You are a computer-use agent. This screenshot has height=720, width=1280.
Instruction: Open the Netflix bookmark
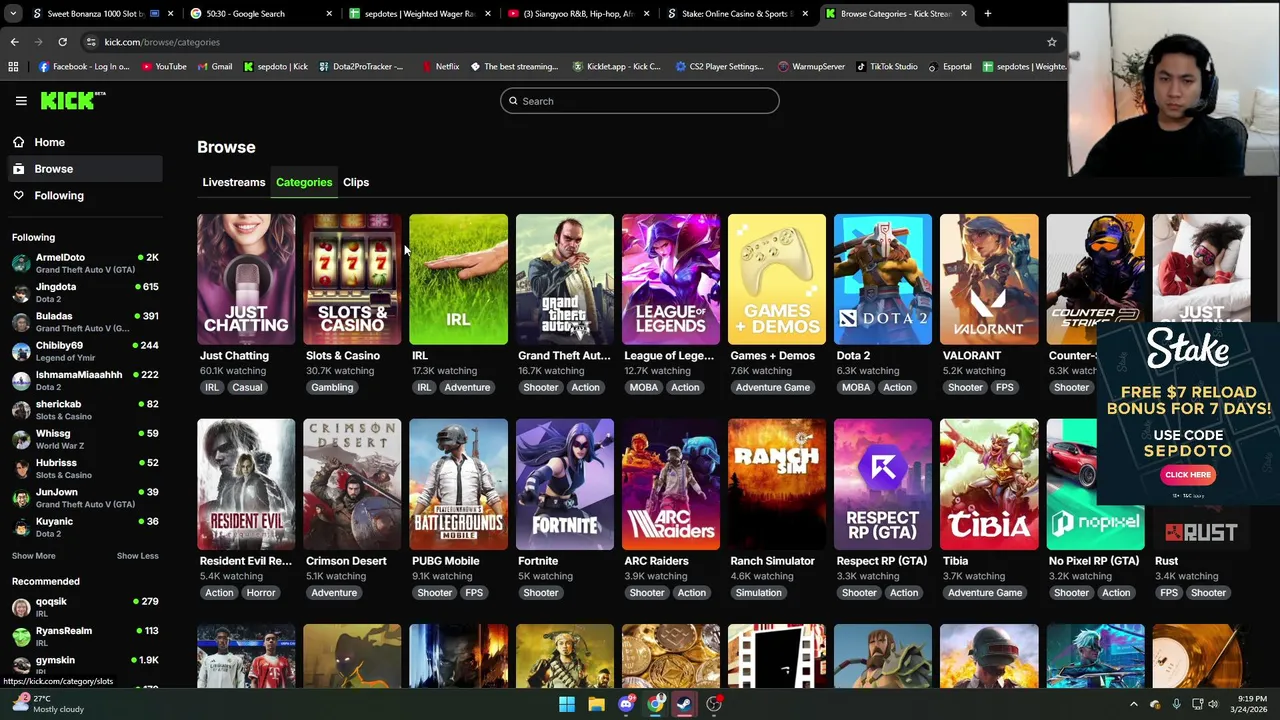440,66
